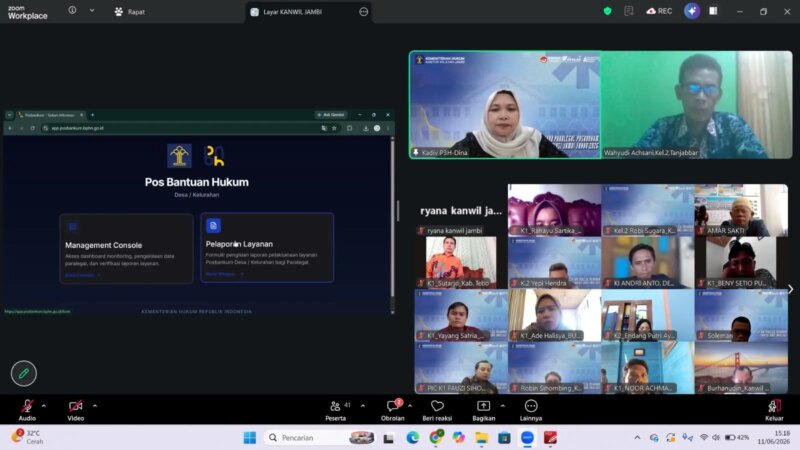Select AMAR SAKTI participant thumbnail
The width and height of the screenshot is (800, 450).
[x=741, y=210]
